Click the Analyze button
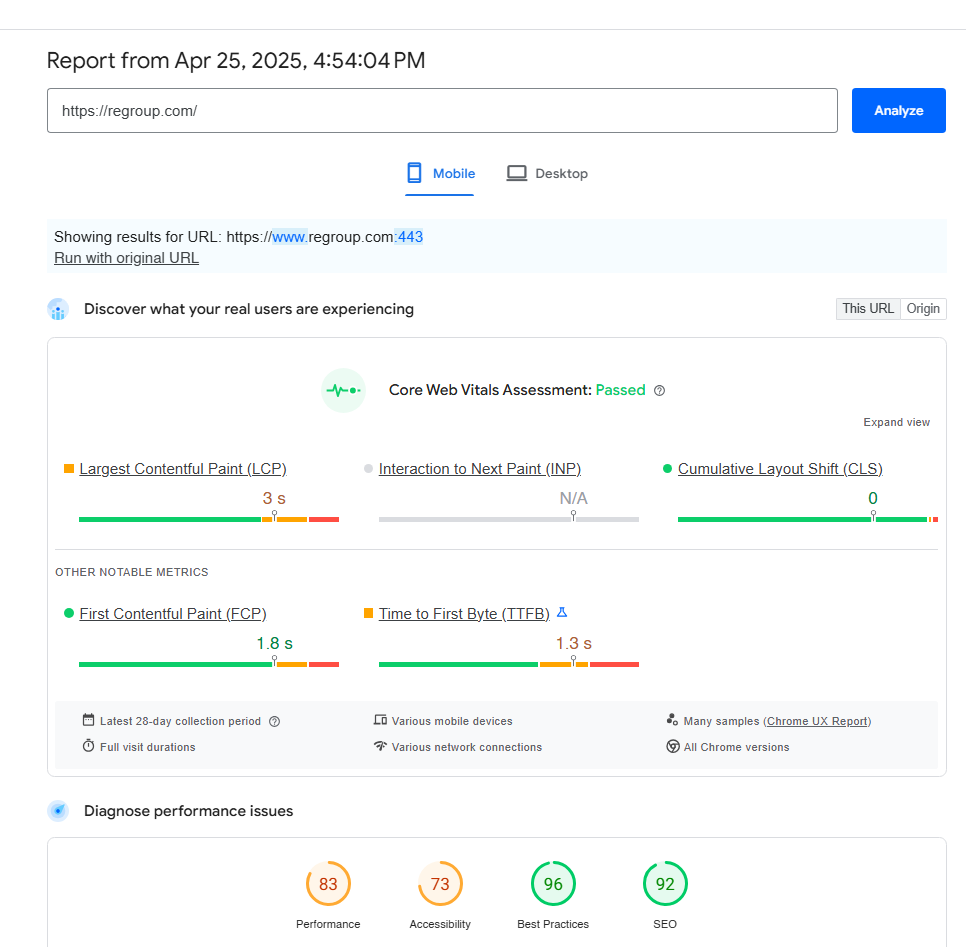The image size is (966, 947). click(898, 110)
